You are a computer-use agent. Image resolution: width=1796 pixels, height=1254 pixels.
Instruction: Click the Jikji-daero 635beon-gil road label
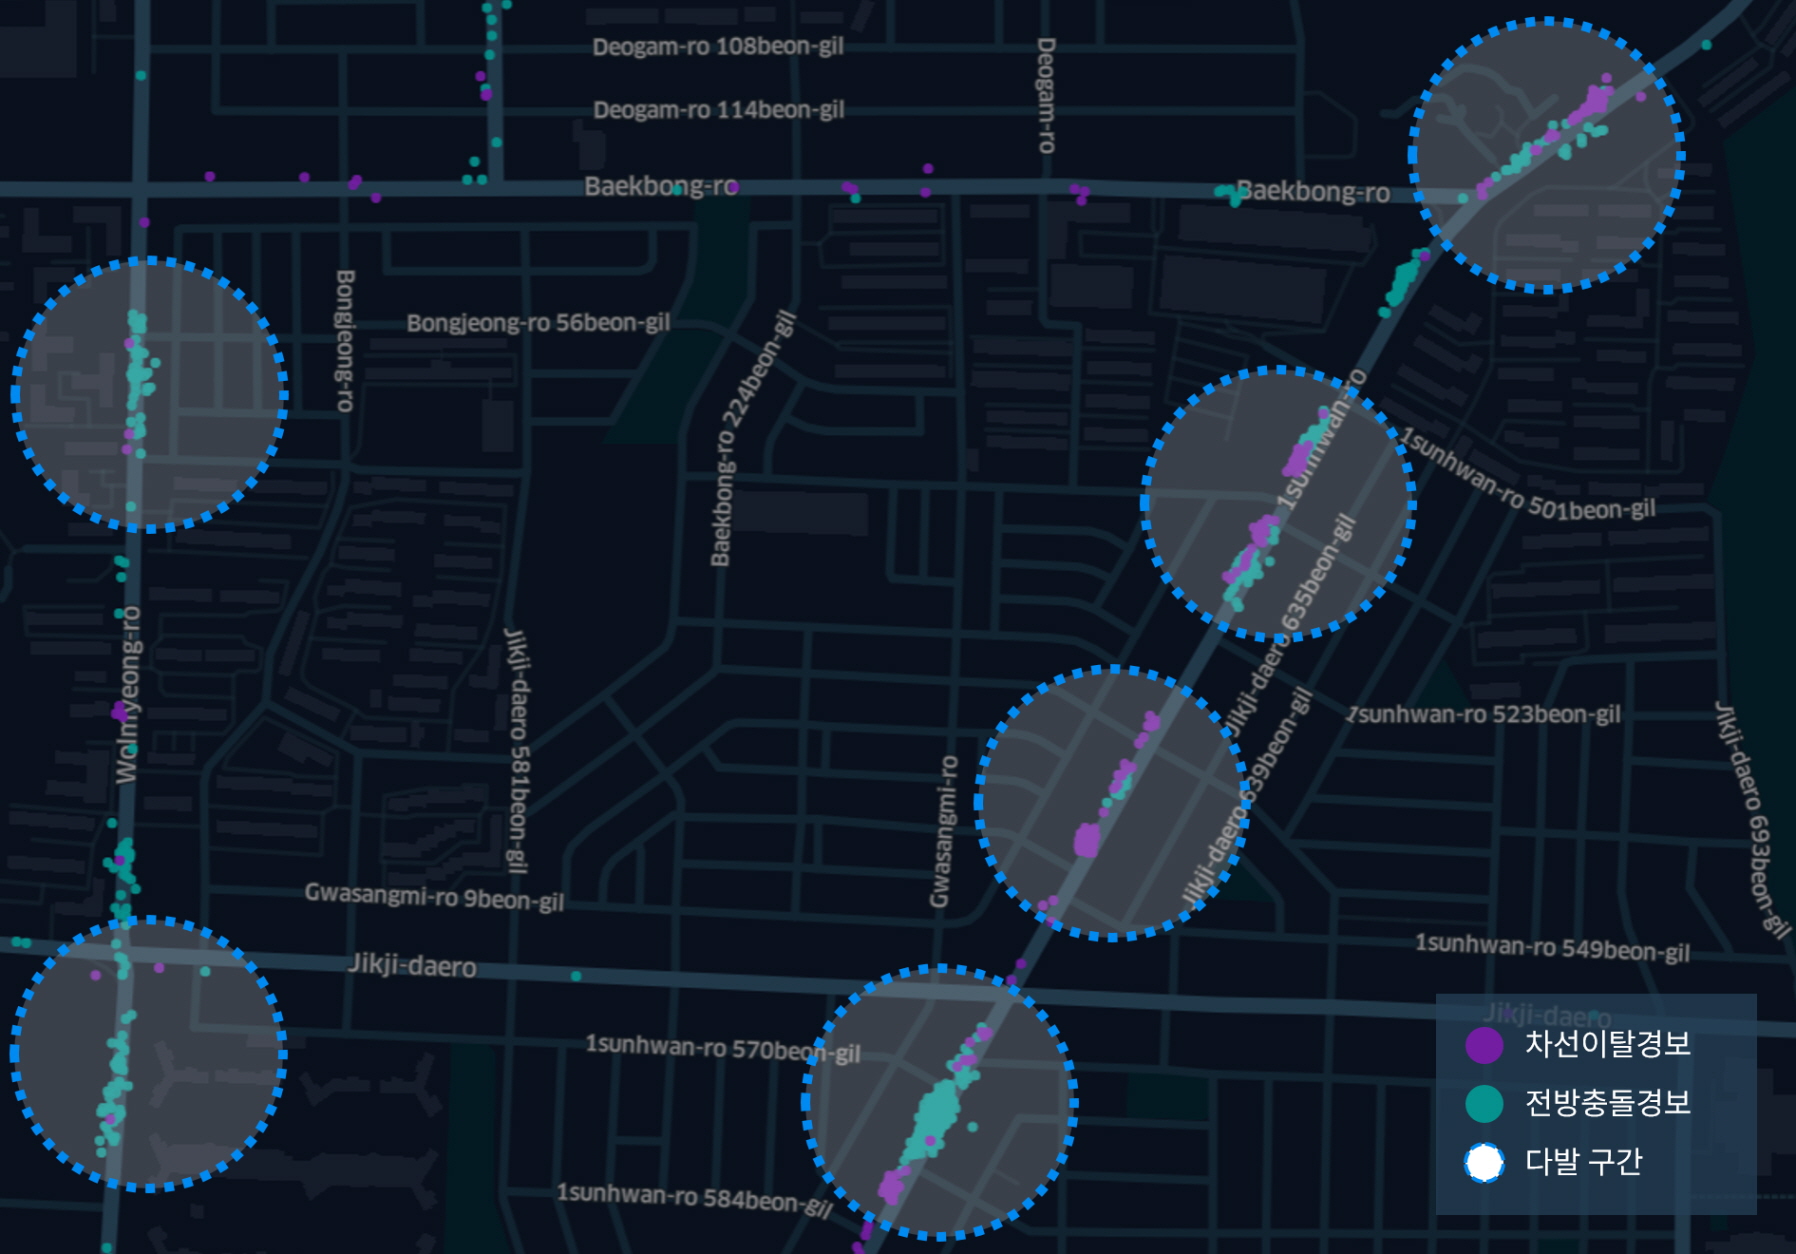coord(1289,625)
